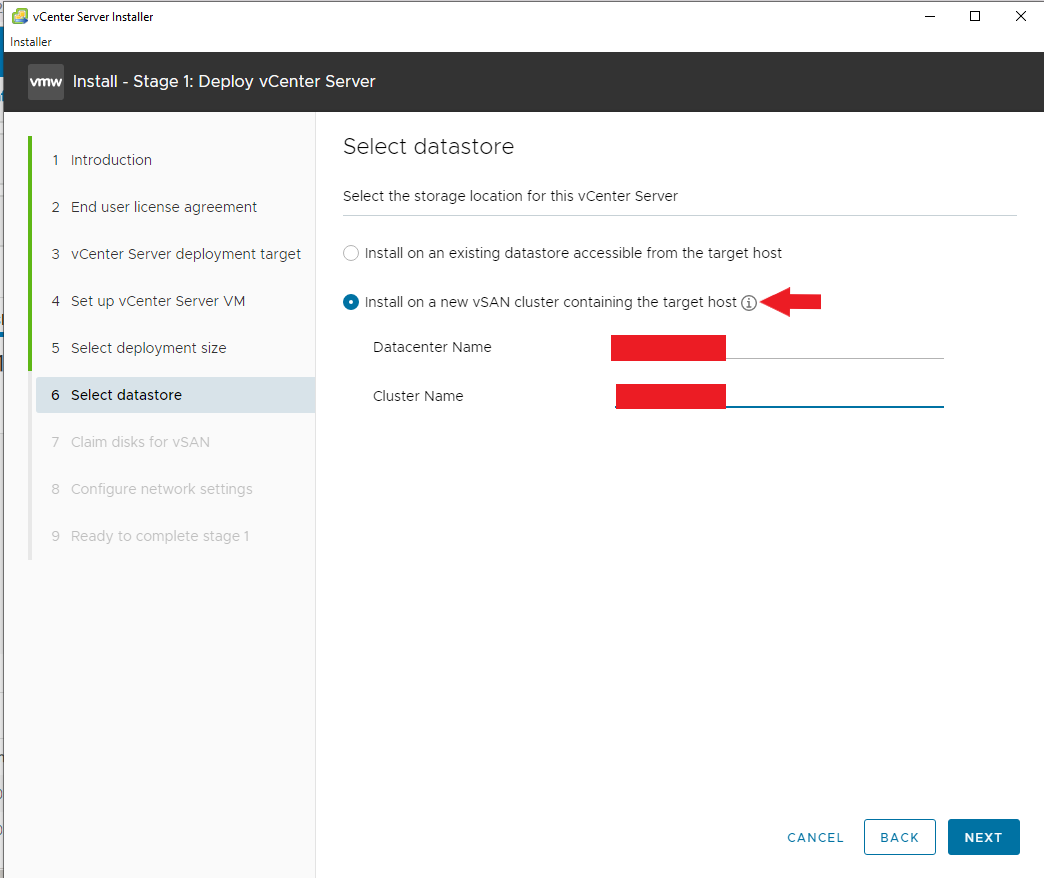
Task: Close the vCenter Server Installer window
Action: click(1021, 17)
